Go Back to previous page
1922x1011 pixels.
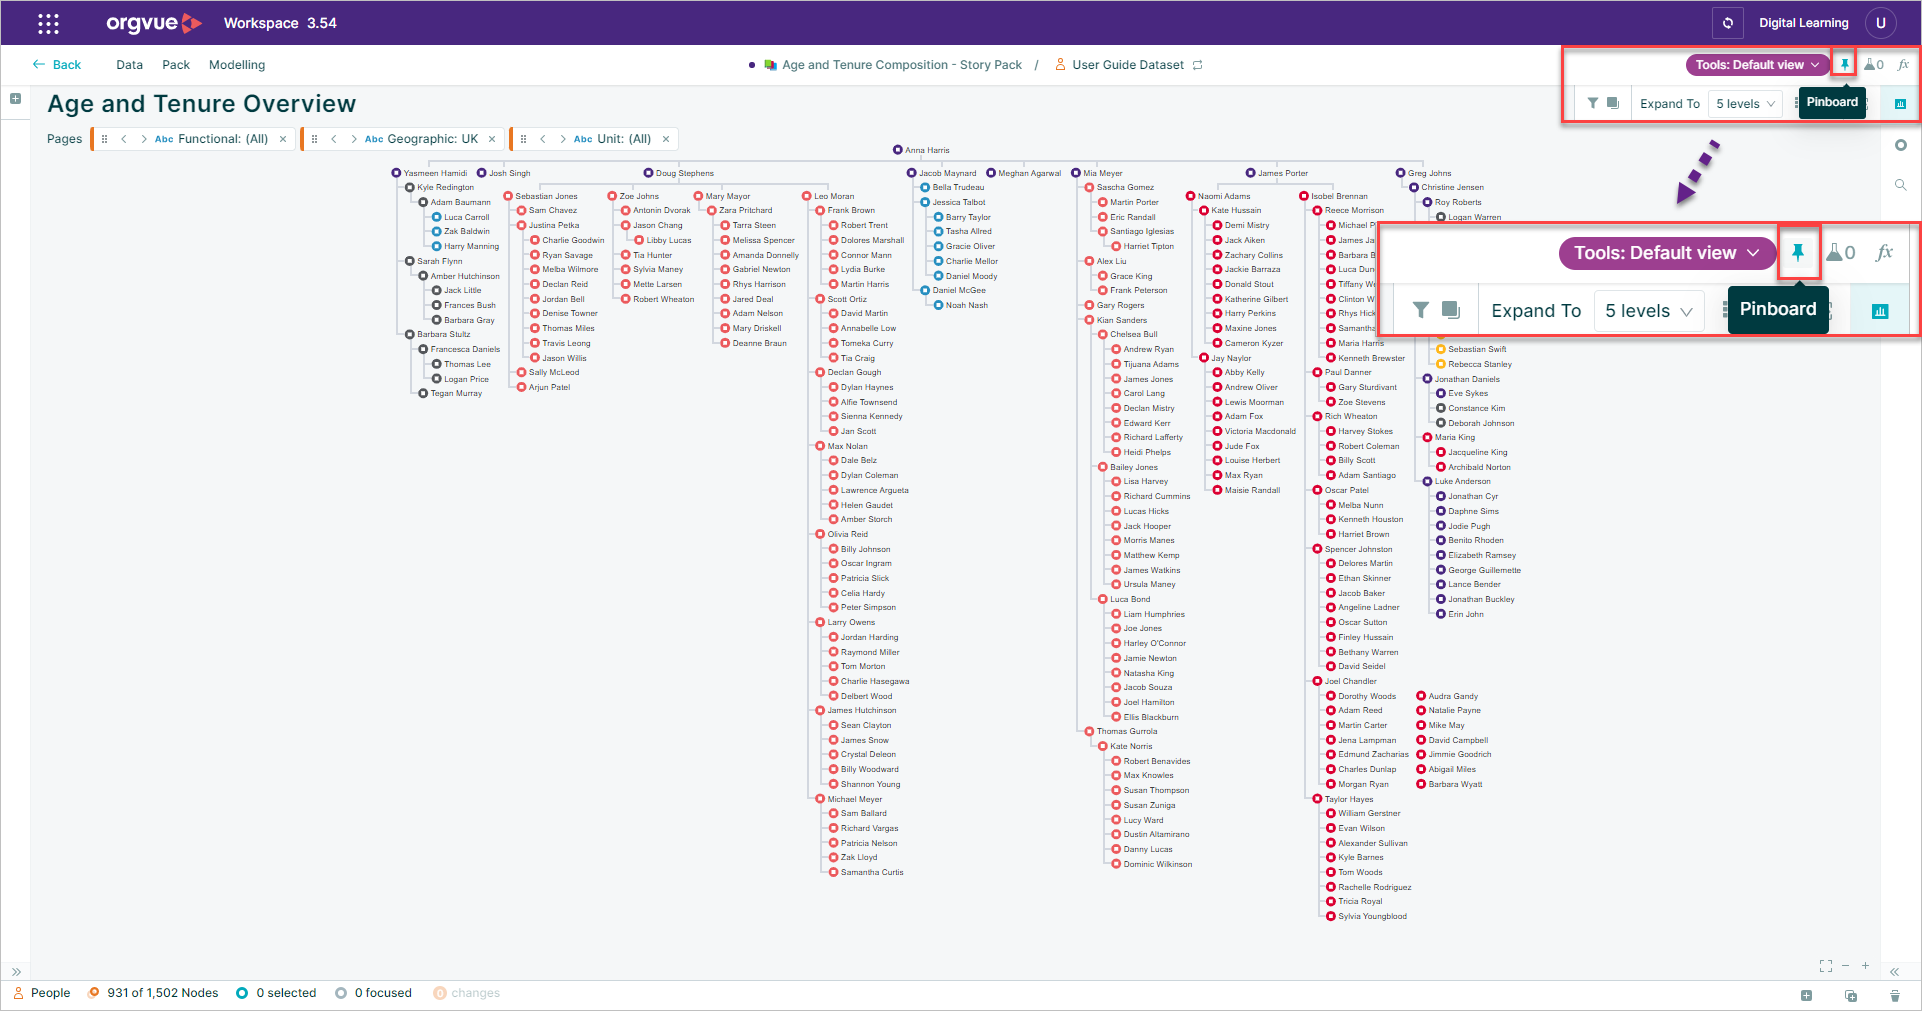pos(57,65)
